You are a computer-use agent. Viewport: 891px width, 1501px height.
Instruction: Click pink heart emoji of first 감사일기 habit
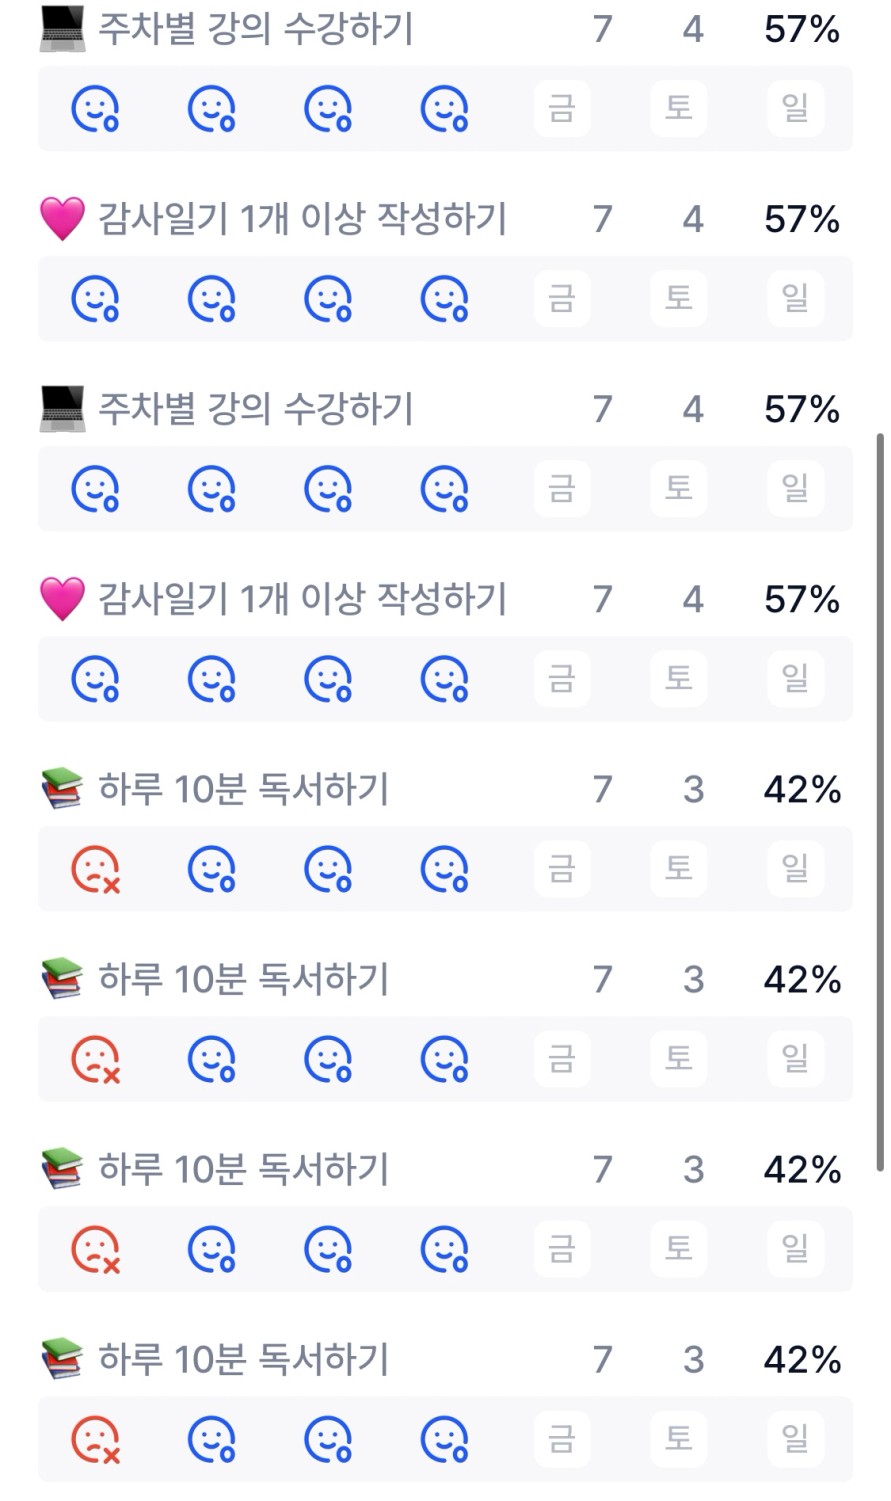(62, 219)
